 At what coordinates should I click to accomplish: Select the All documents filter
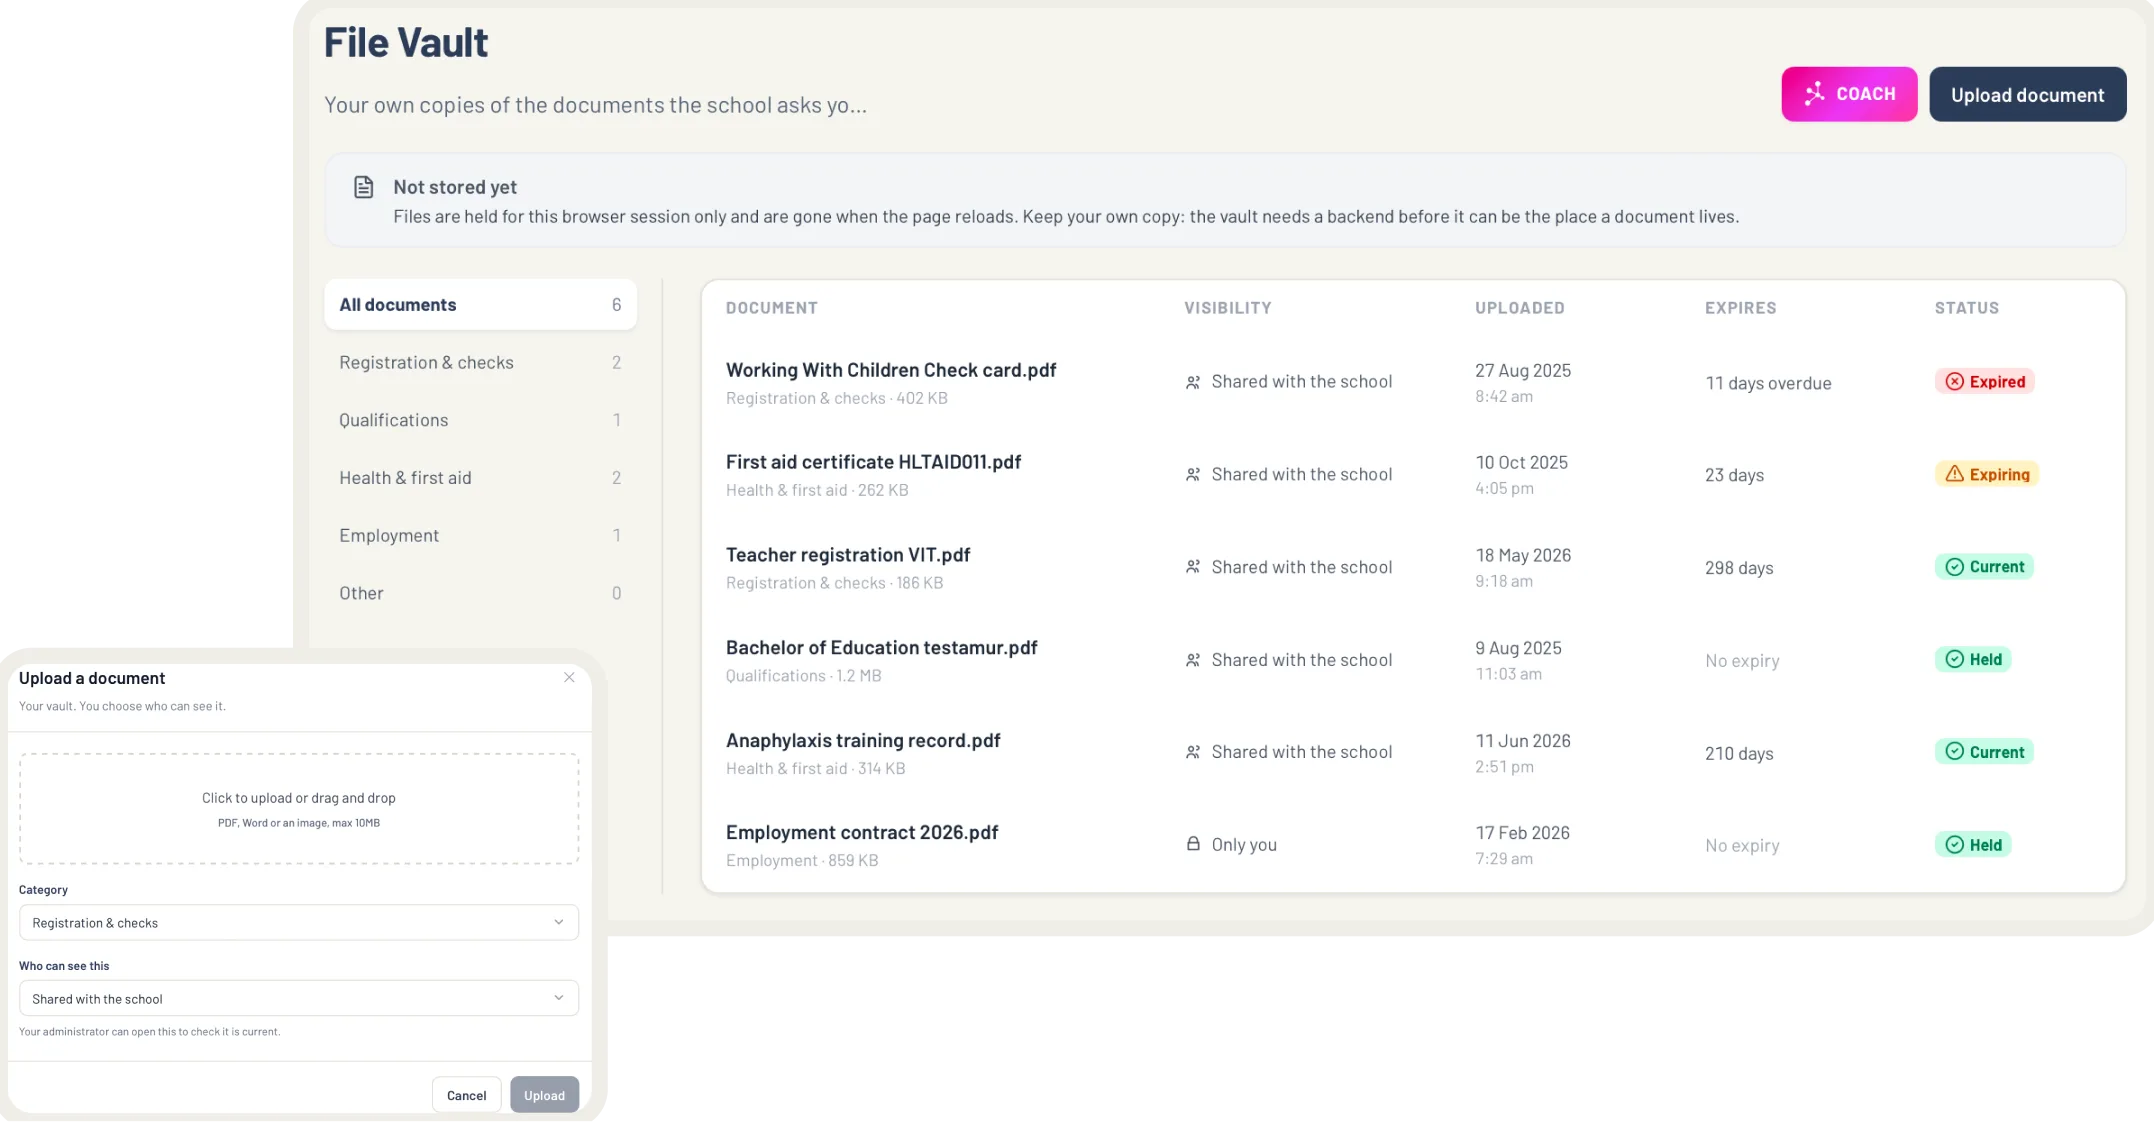coord(480,304)
